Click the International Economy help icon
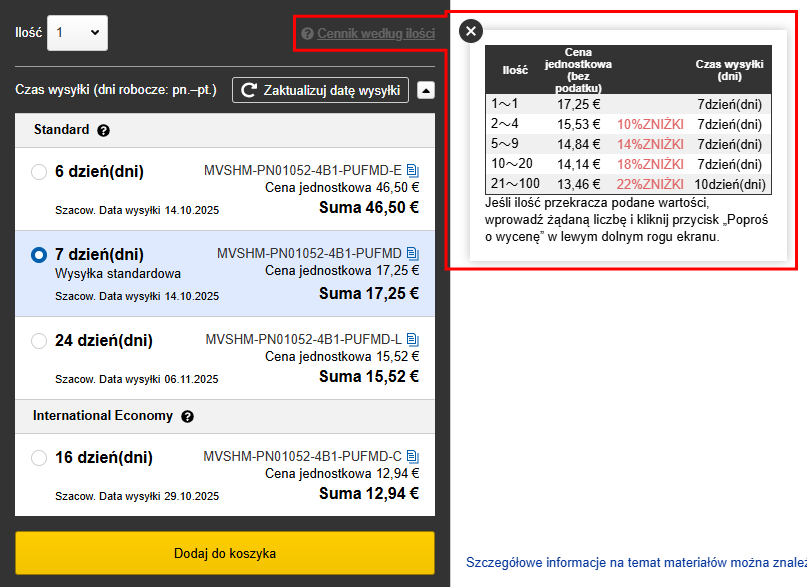Viewport: 807px width, 587px height. coord(187,416)
